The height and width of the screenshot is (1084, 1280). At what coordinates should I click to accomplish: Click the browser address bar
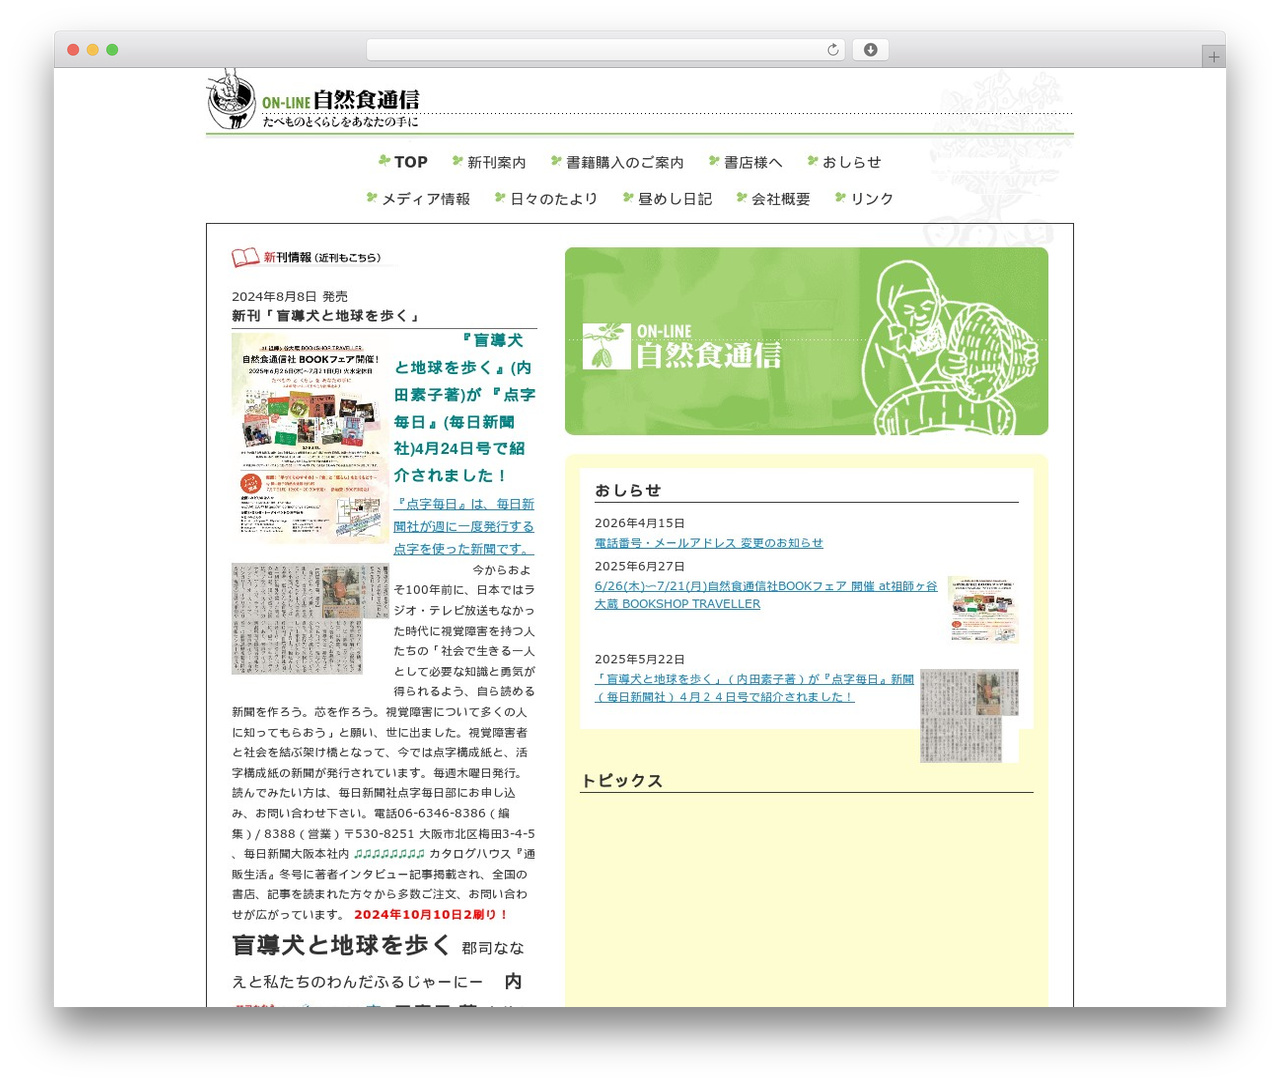point(605,50)
